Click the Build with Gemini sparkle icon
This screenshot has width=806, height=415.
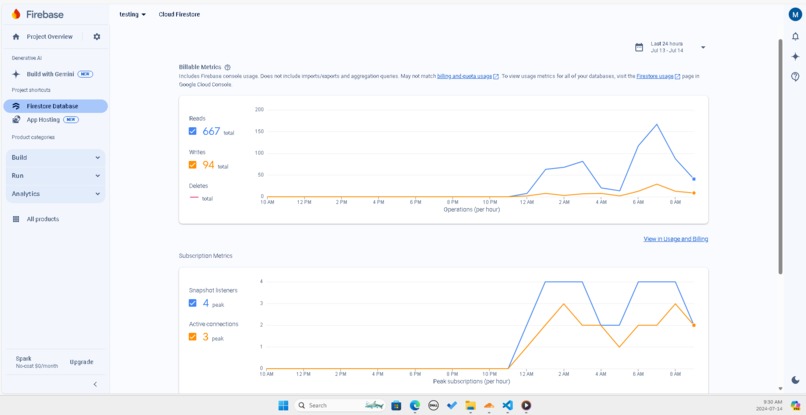16,74
